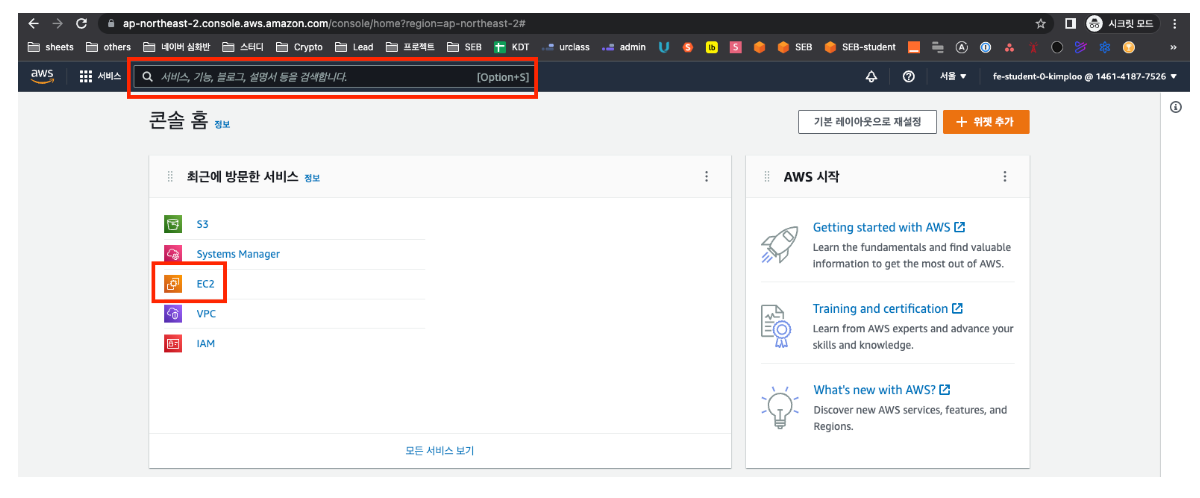Viewport: 1200px width, 498px height.
Task: Go back with browser back arrow
Action: (33, 23)
